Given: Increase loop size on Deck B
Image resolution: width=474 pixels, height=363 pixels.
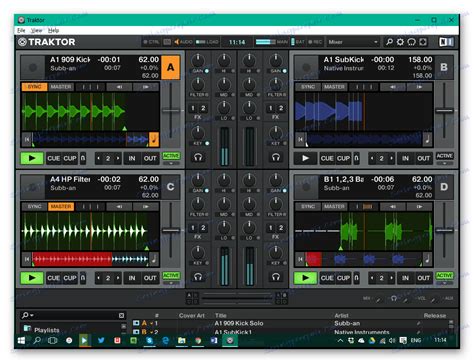Looking at the screenshot, I should 391,158.
